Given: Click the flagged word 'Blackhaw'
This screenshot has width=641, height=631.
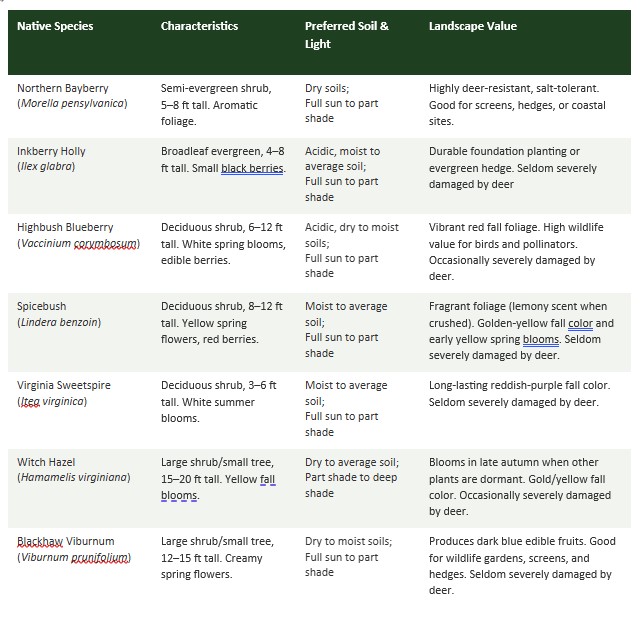Looking at the screenshot, I should pyautogui.click(x=40, y=541).
